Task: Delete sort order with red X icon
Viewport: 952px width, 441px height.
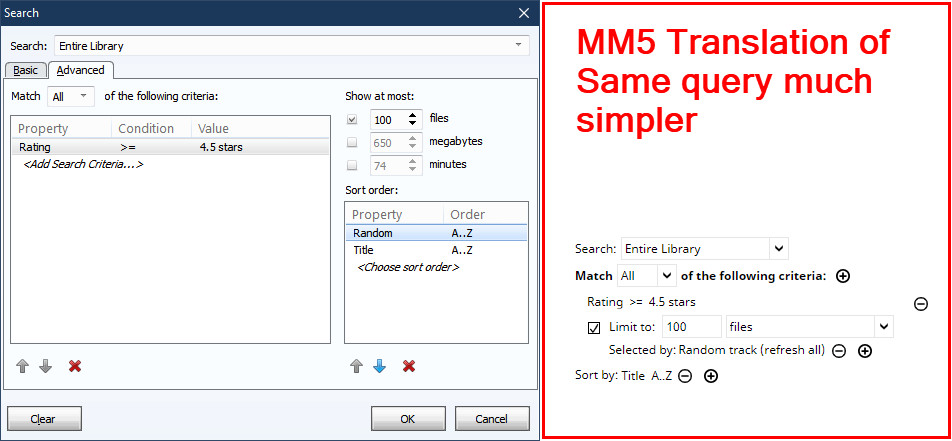Action: click(x=408, y=366)
